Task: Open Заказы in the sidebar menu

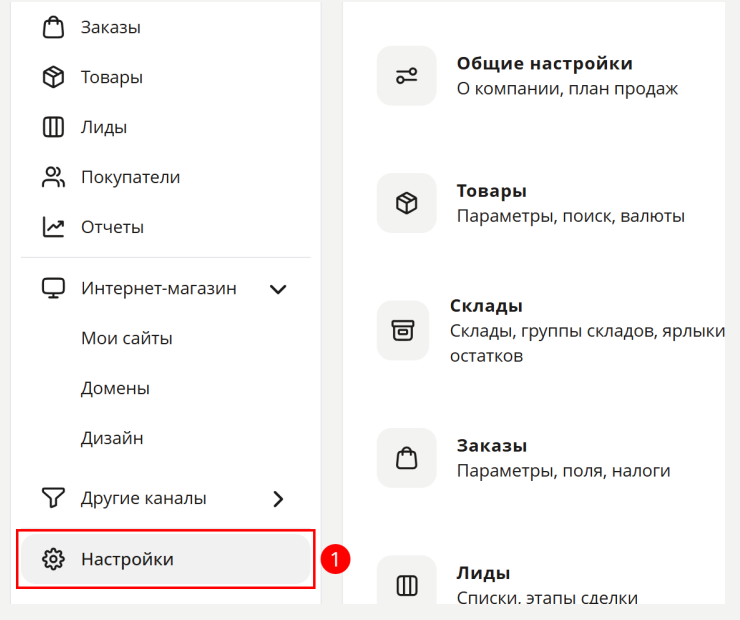Action: click(x=111, y=27)
